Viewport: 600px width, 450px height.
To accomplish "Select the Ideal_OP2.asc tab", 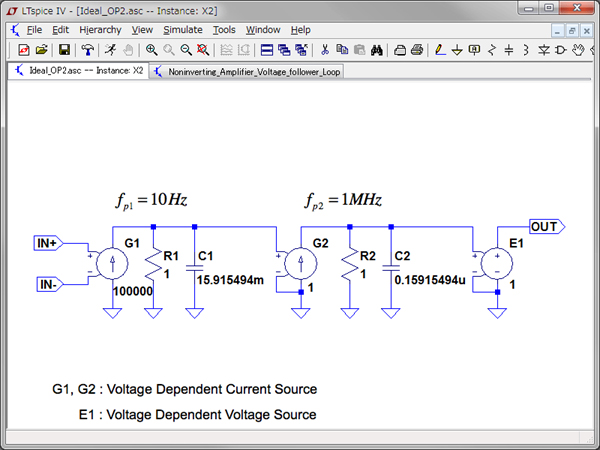I will [x=80, y=72].
